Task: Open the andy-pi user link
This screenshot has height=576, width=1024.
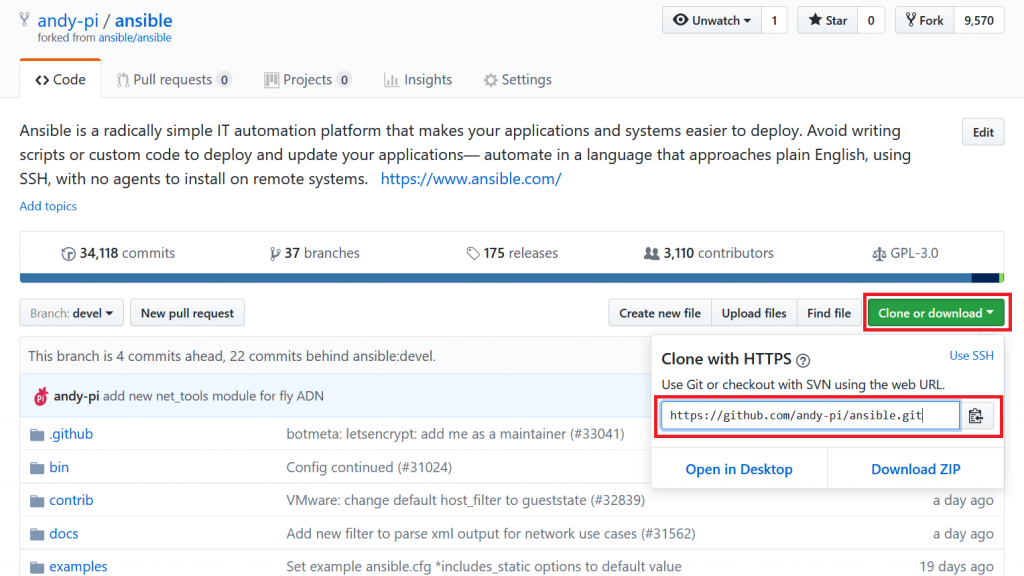Action: tap(68, 20)
